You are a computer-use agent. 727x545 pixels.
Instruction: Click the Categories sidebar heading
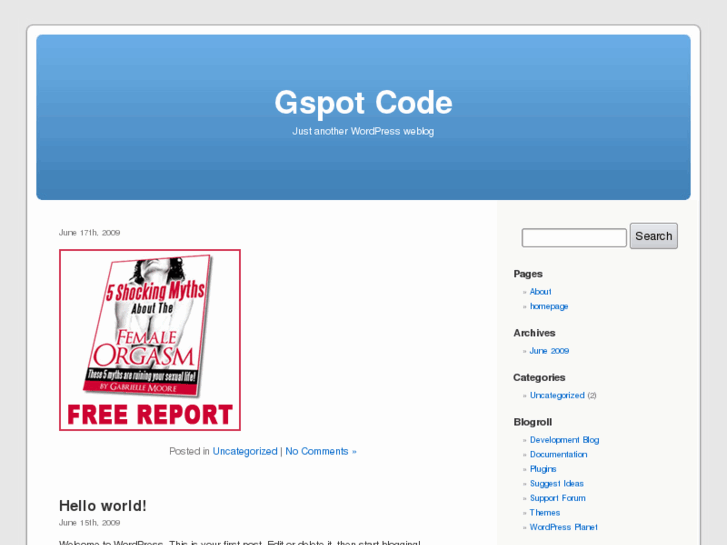[539, 378]
